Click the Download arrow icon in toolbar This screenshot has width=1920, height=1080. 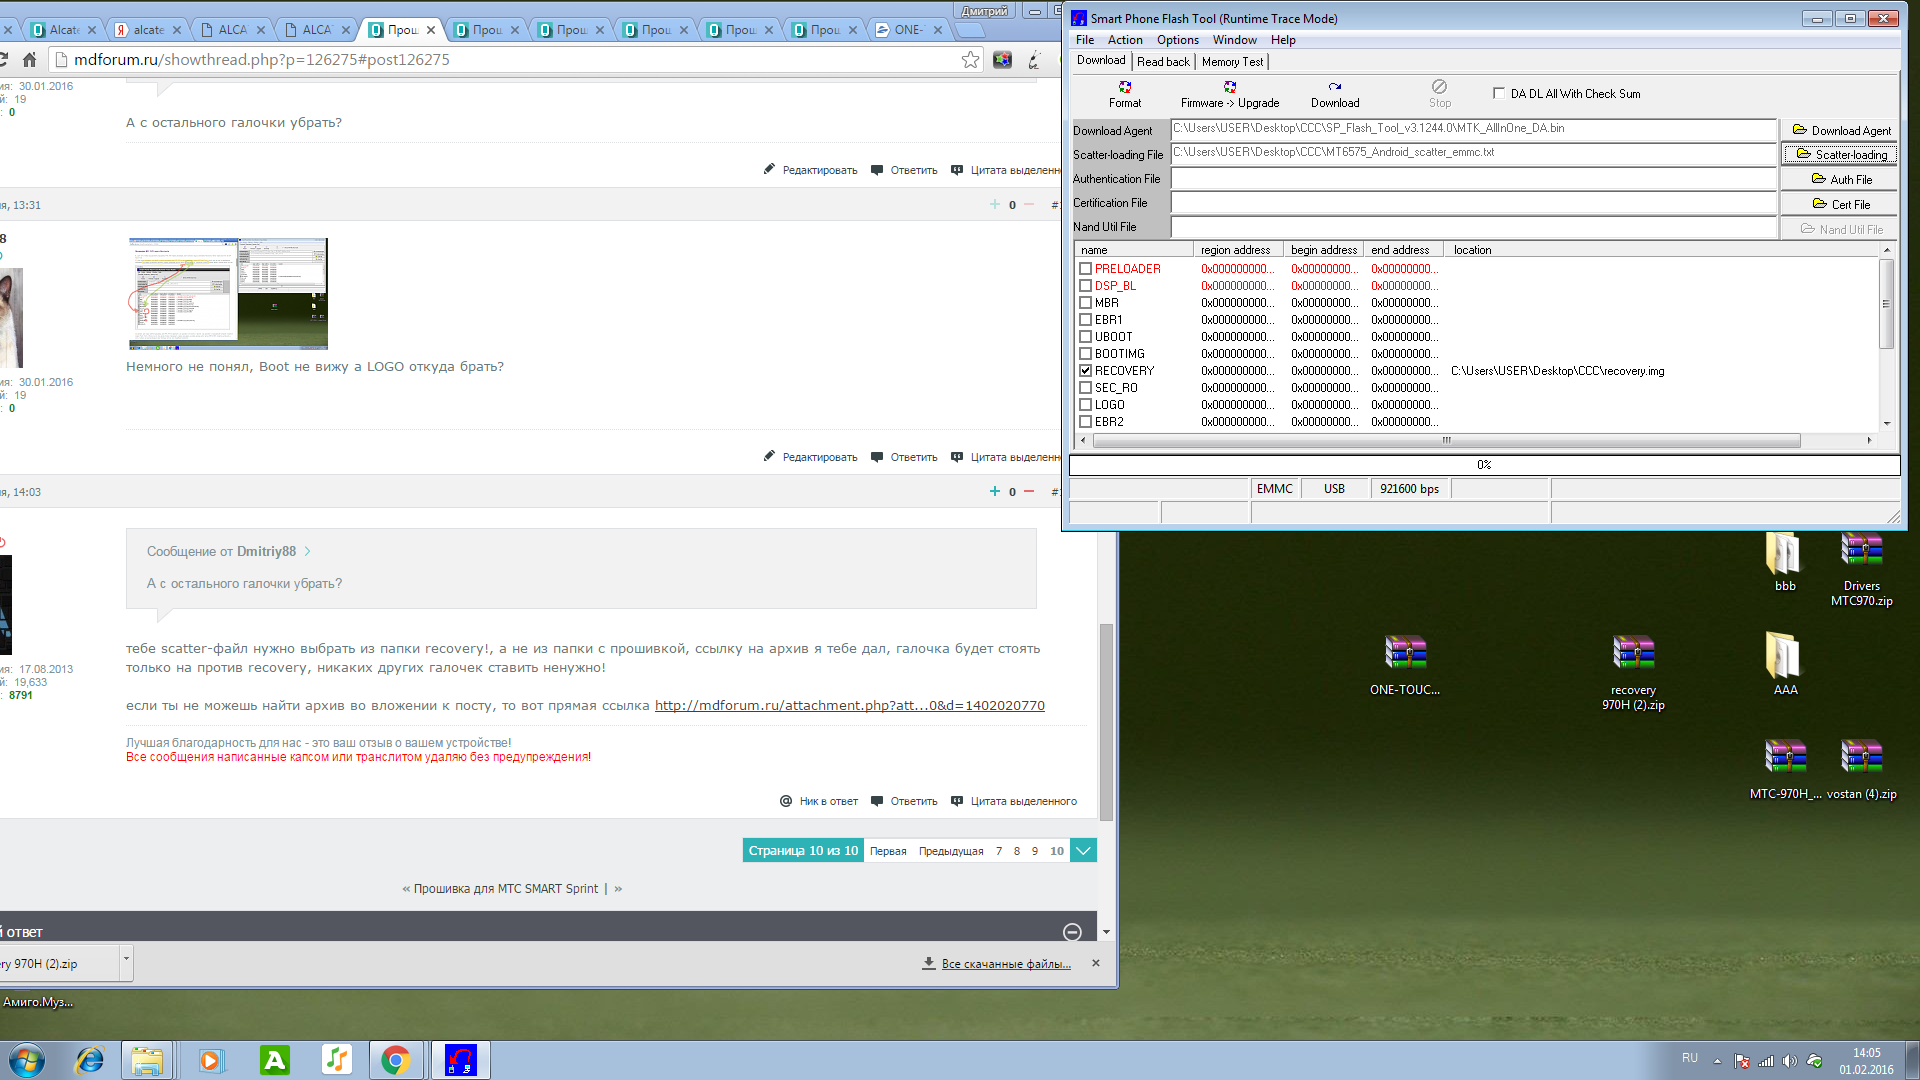1334,88
